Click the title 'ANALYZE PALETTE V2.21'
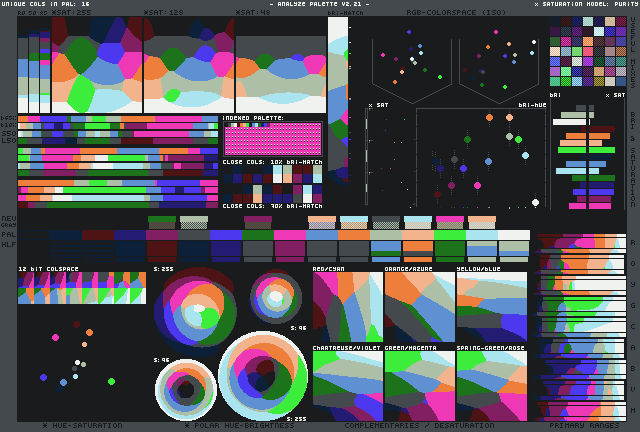 (x=320, y=4)
